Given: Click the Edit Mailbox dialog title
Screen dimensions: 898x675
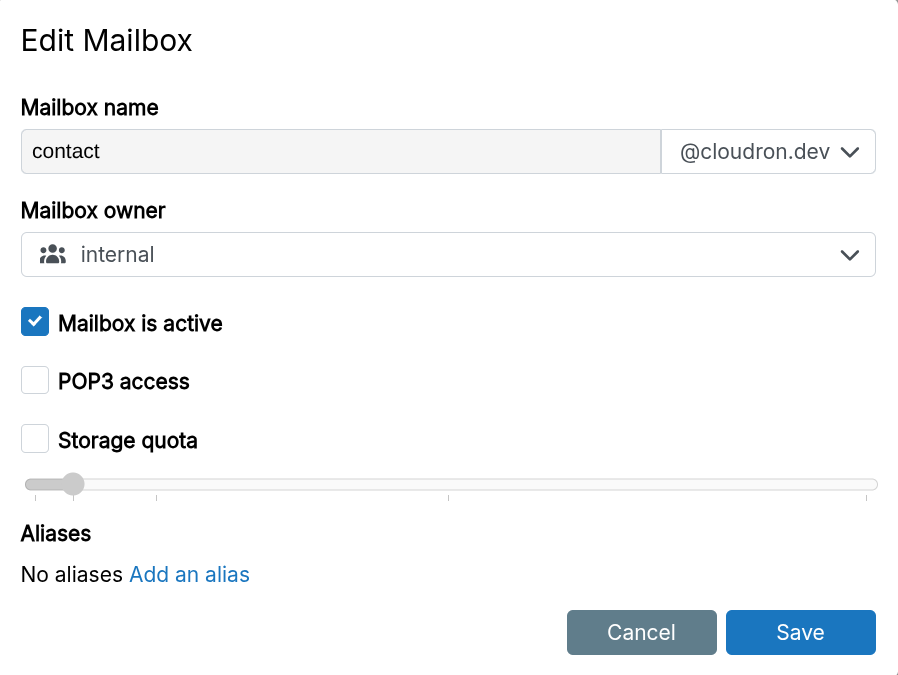Looking at the screenshot, I should click(x=106, y=40).
